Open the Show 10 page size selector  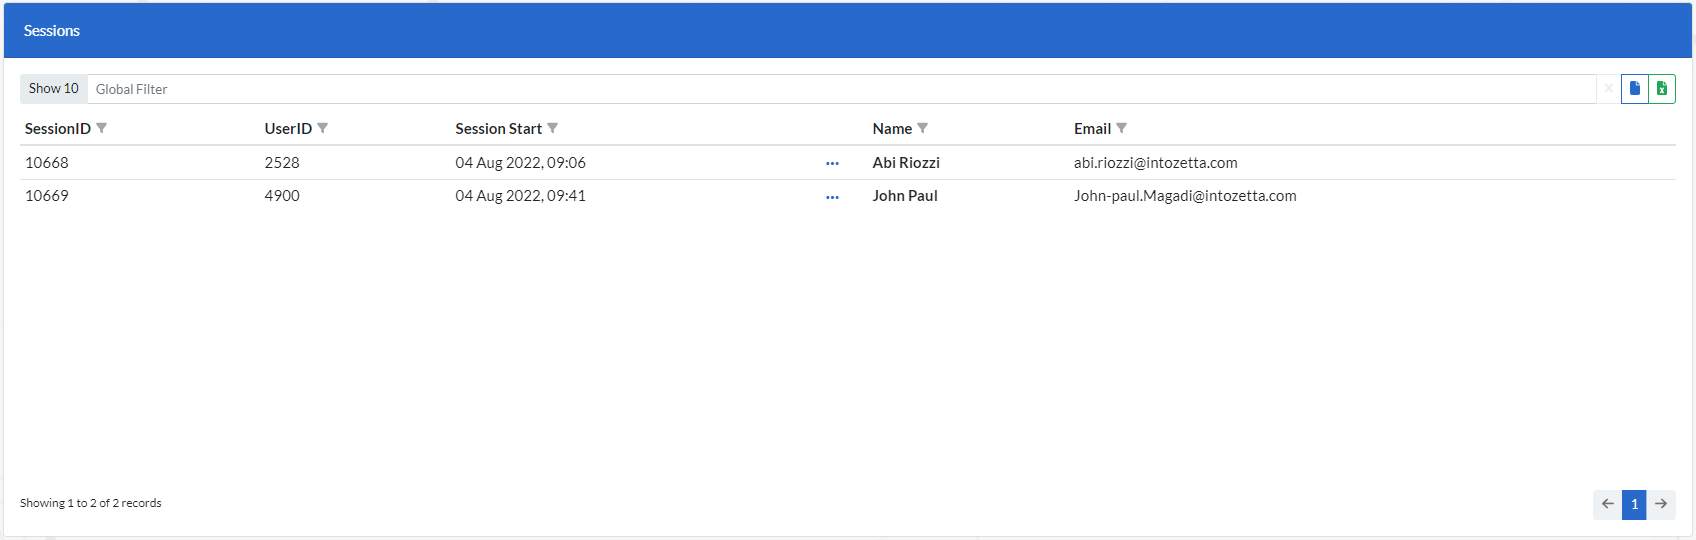point(54,89)
